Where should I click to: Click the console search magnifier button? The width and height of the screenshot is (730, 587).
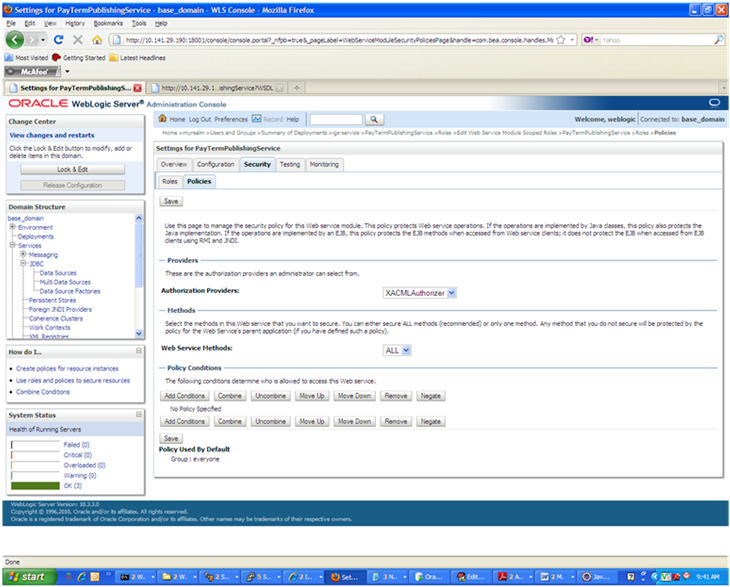pyautogui.click(x=374, y=120)
